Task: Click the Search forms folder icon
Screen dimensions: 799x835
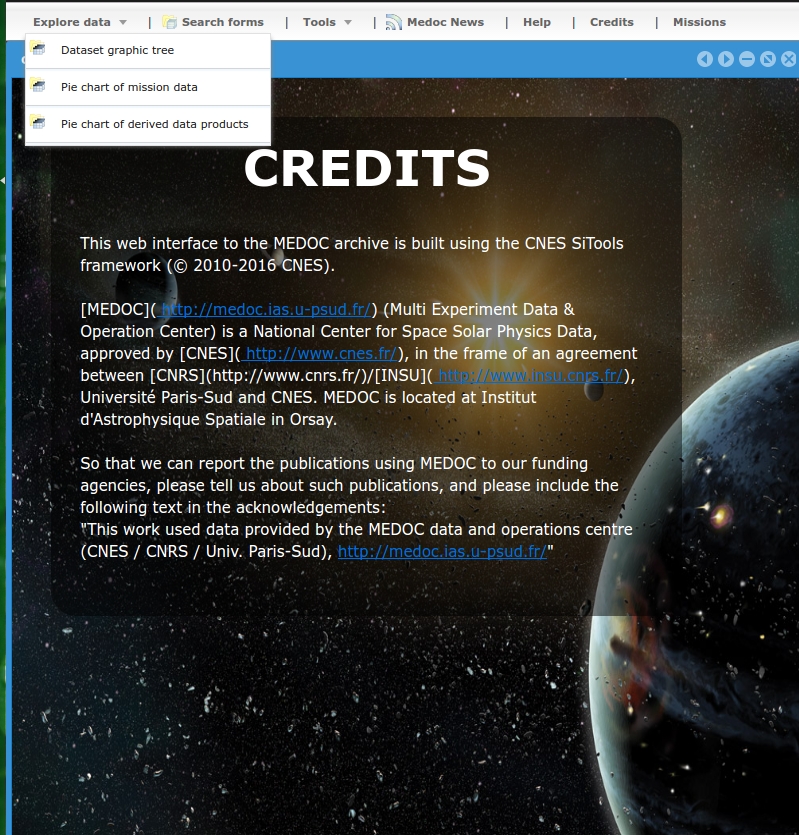Action: (169, 22)
